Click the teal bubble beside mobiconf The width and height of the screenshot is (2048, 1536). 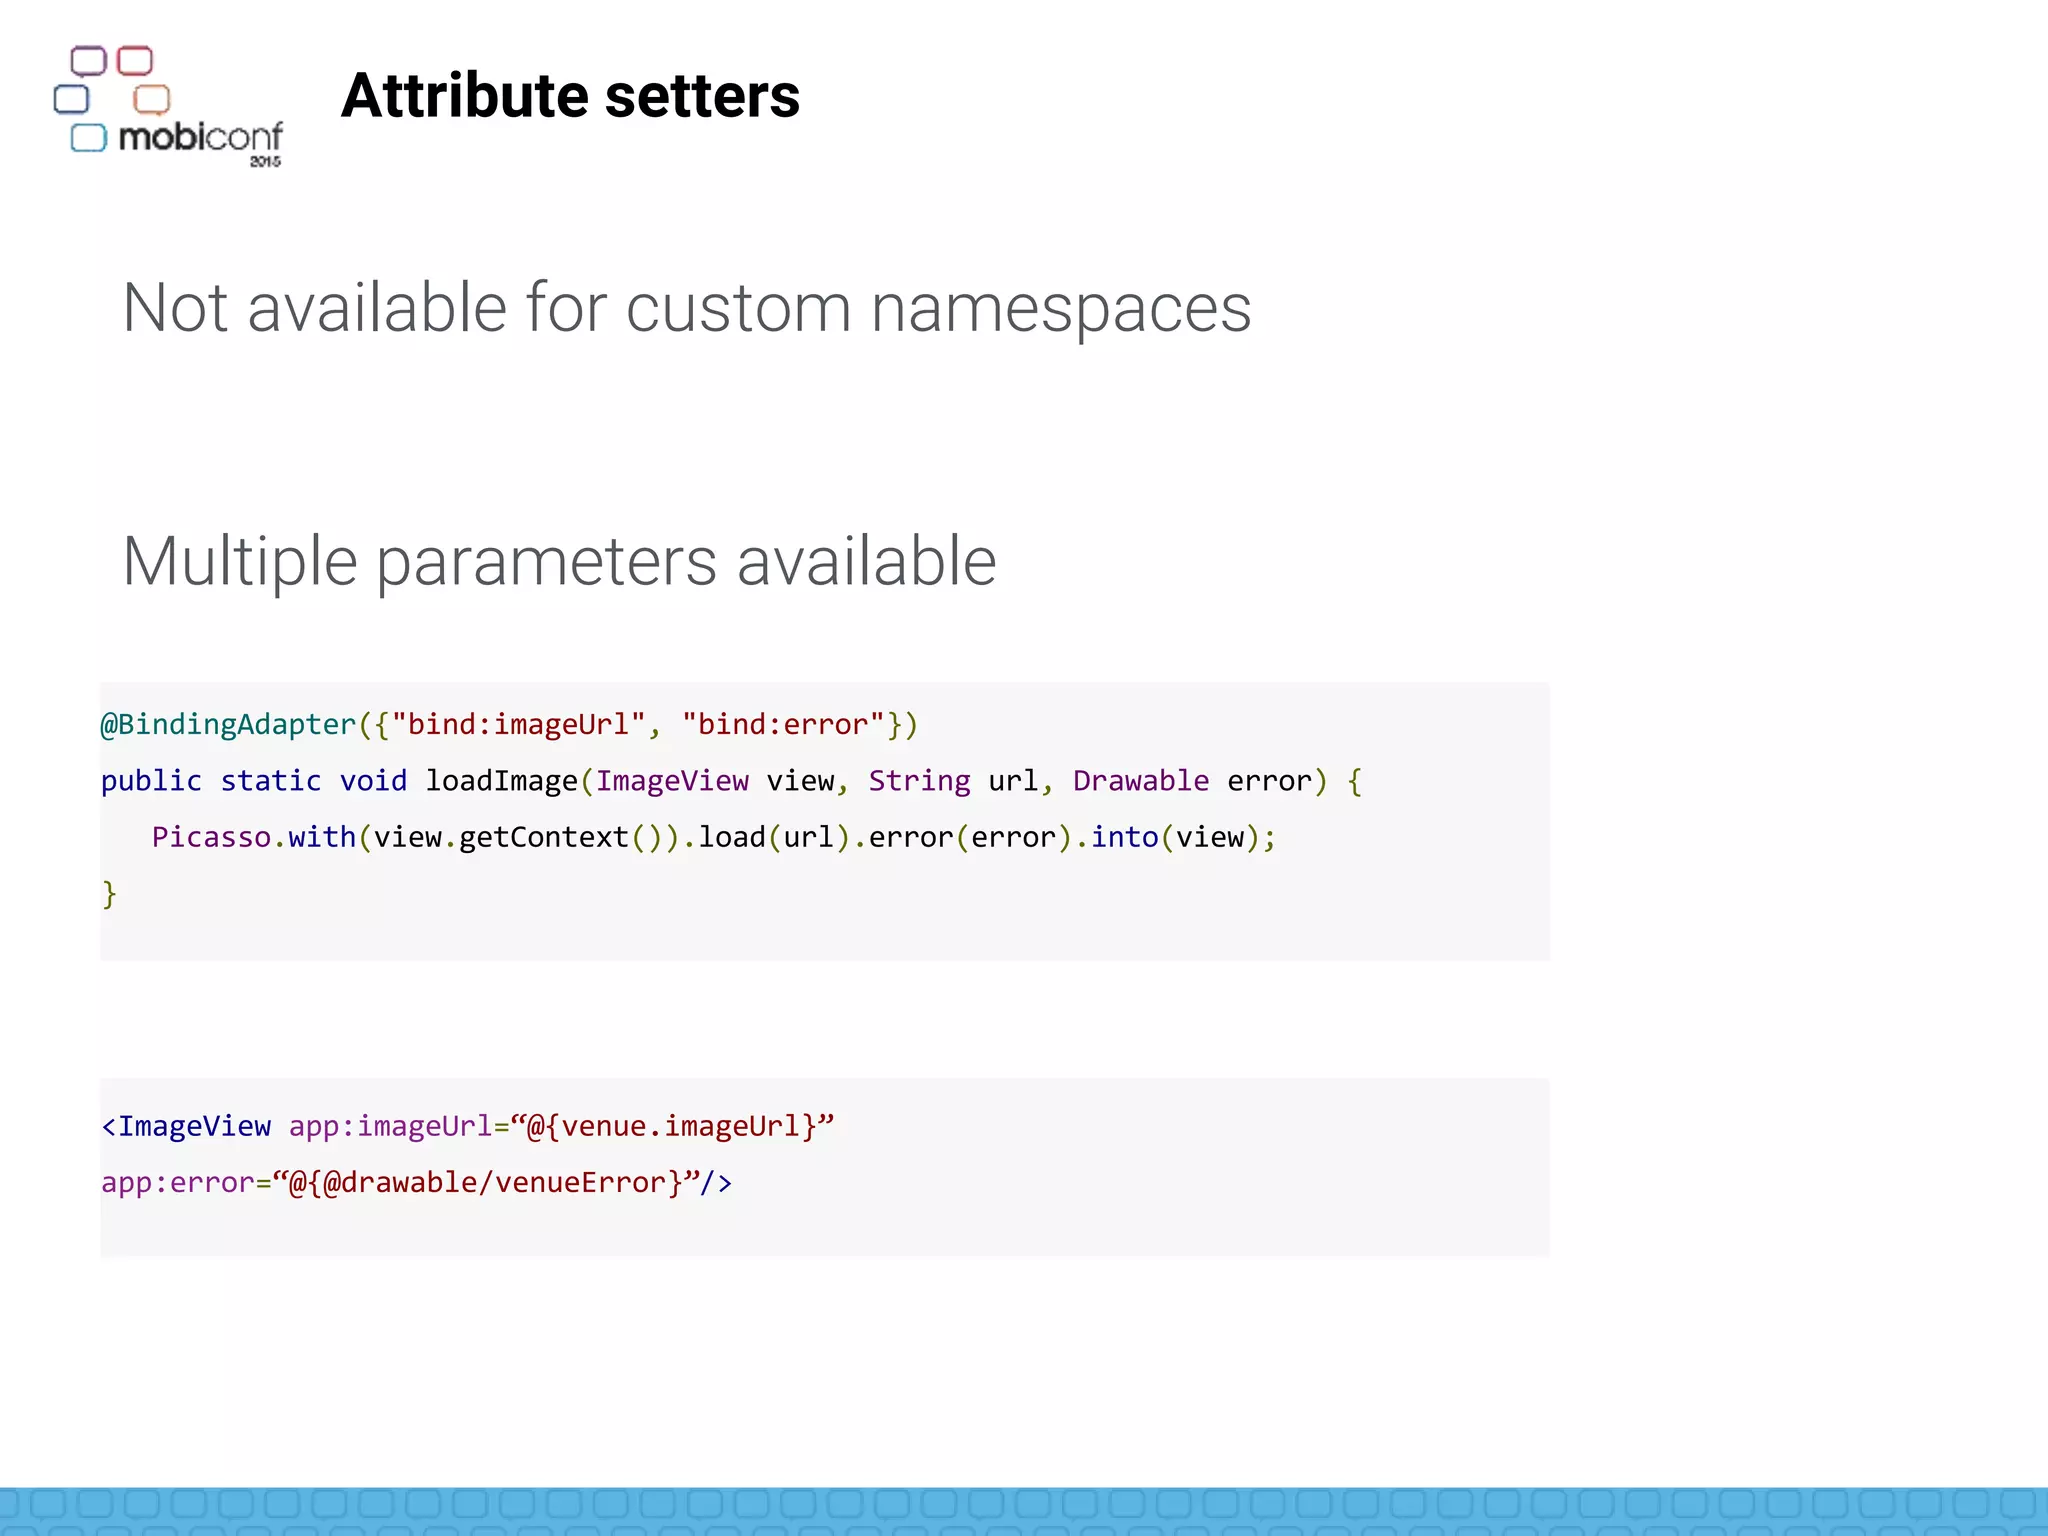[x=88, y=138]
